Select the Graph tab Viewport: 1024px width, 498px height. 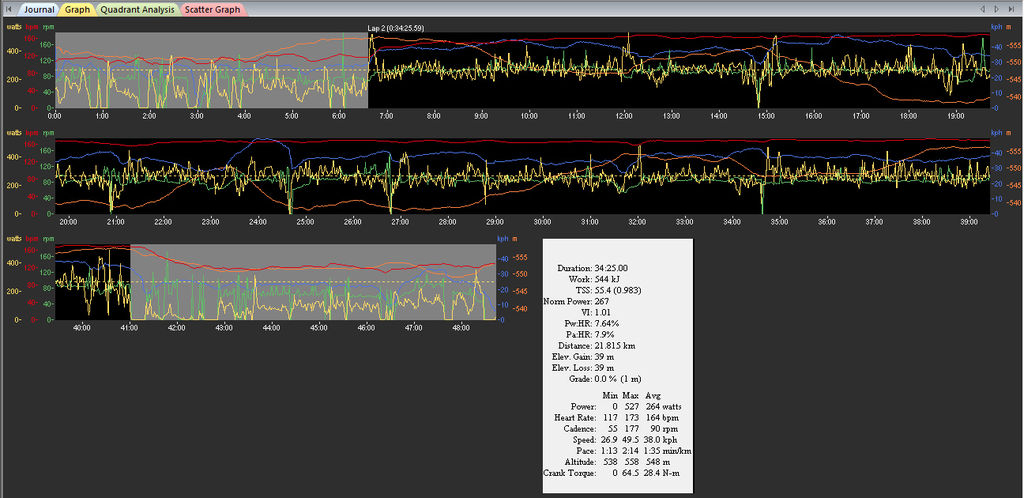(x=77, y=9)
